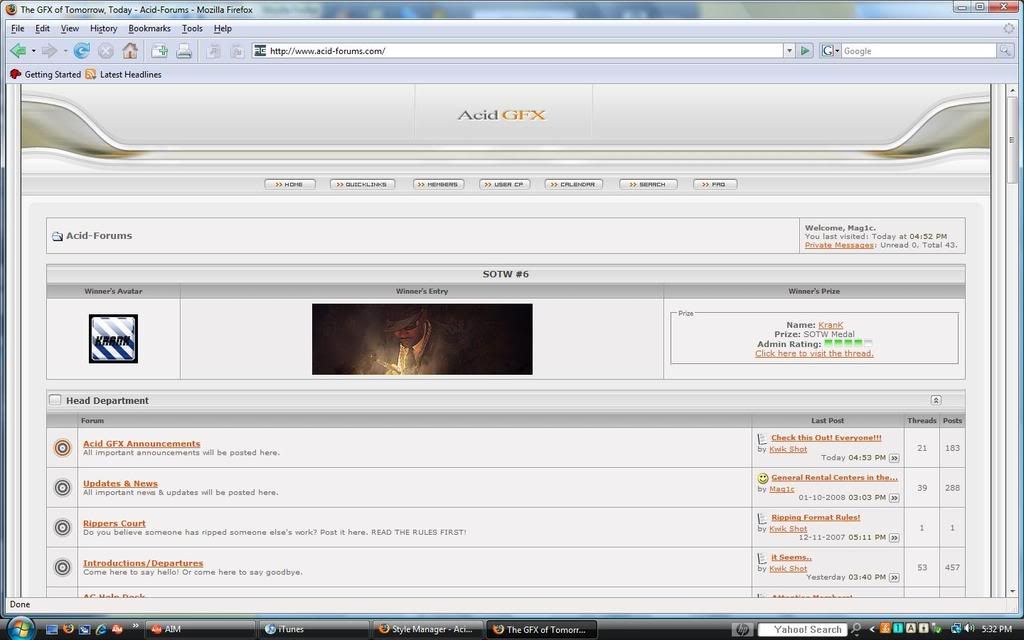The image size is (1024, 640).
Task: Collapse the Head Department category
Action: coord(935,400)
